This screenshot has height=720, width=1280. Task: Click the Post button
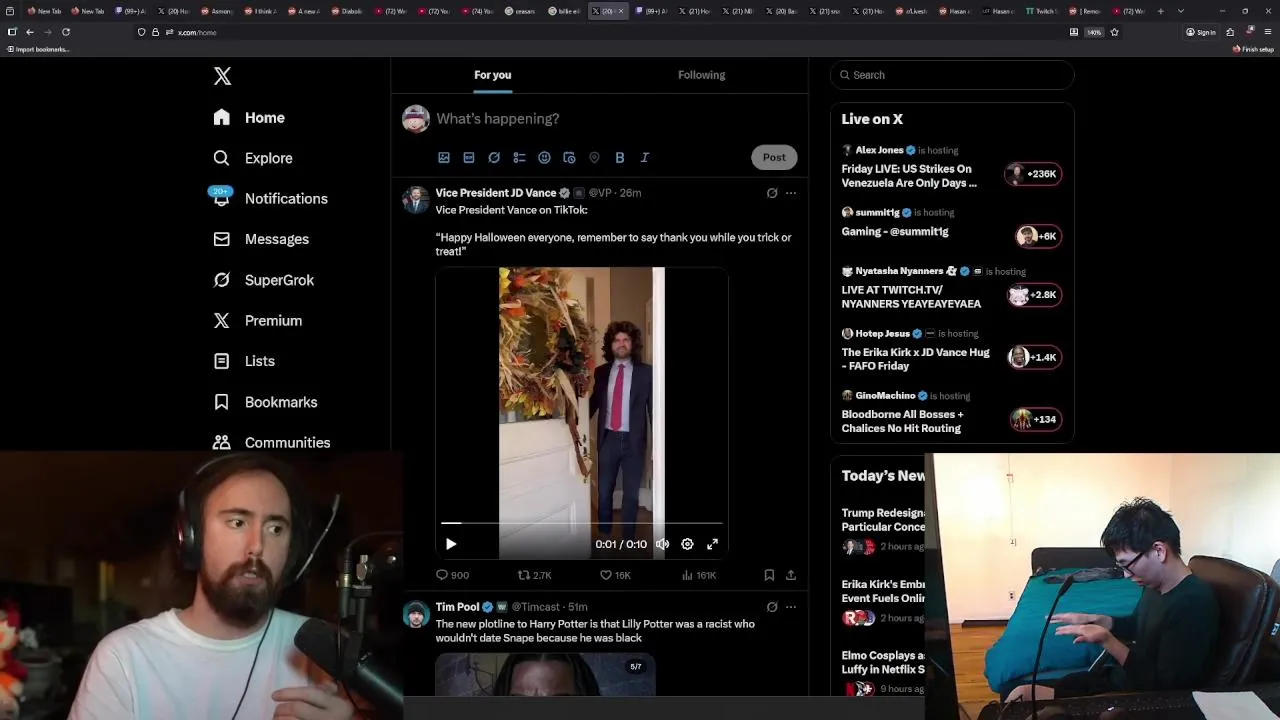coord(774,157)
